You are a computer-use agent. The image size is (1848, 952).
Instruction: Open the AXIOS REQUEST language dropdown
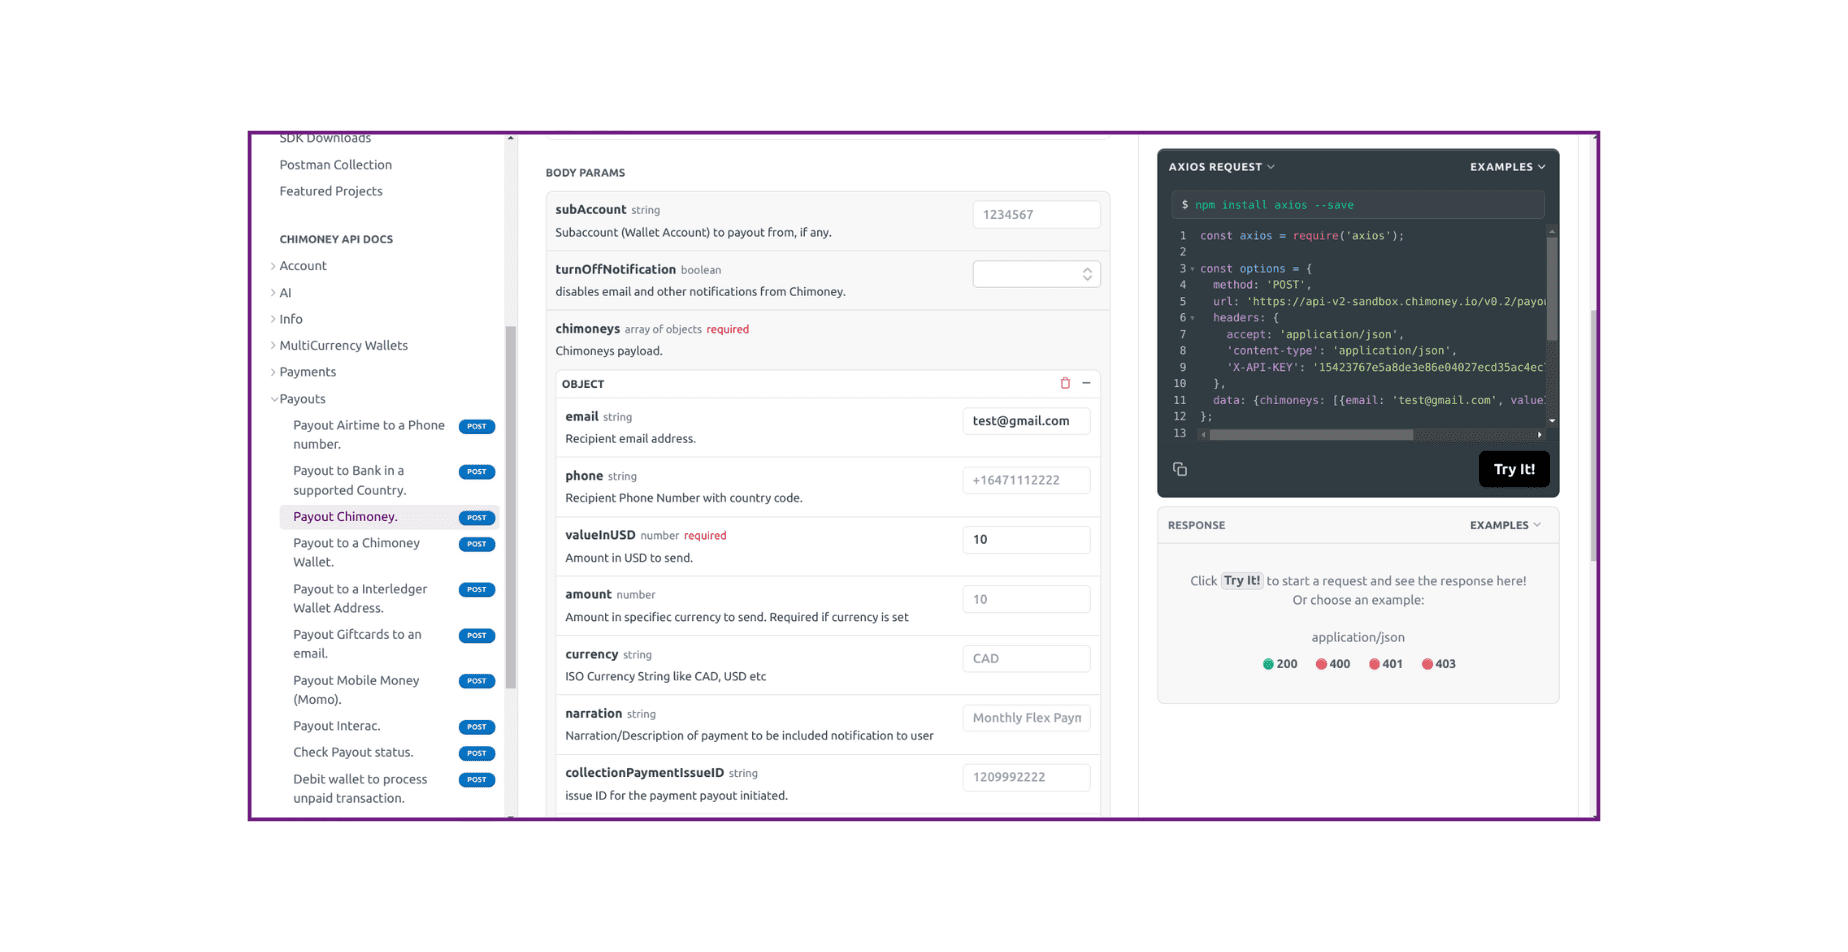1222,167
